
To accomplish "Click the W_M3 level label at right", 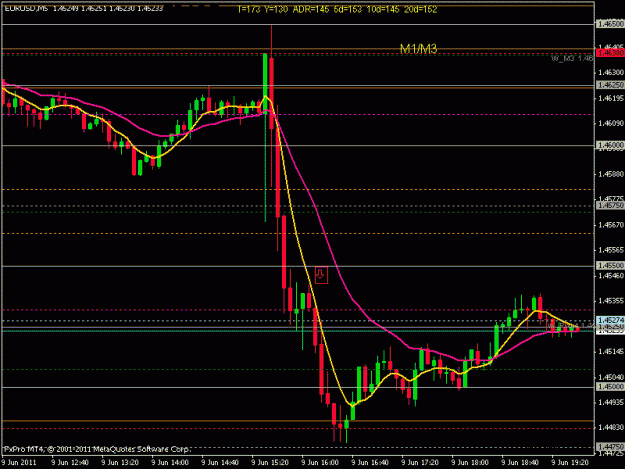I will coord(572,59).
